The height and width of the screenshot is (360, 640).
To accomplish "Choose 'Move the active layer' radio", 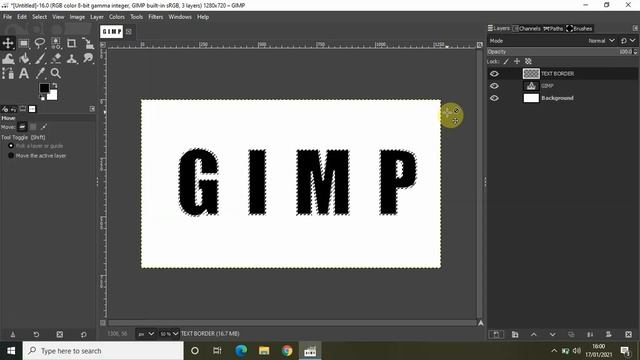I will coord(11,156).
